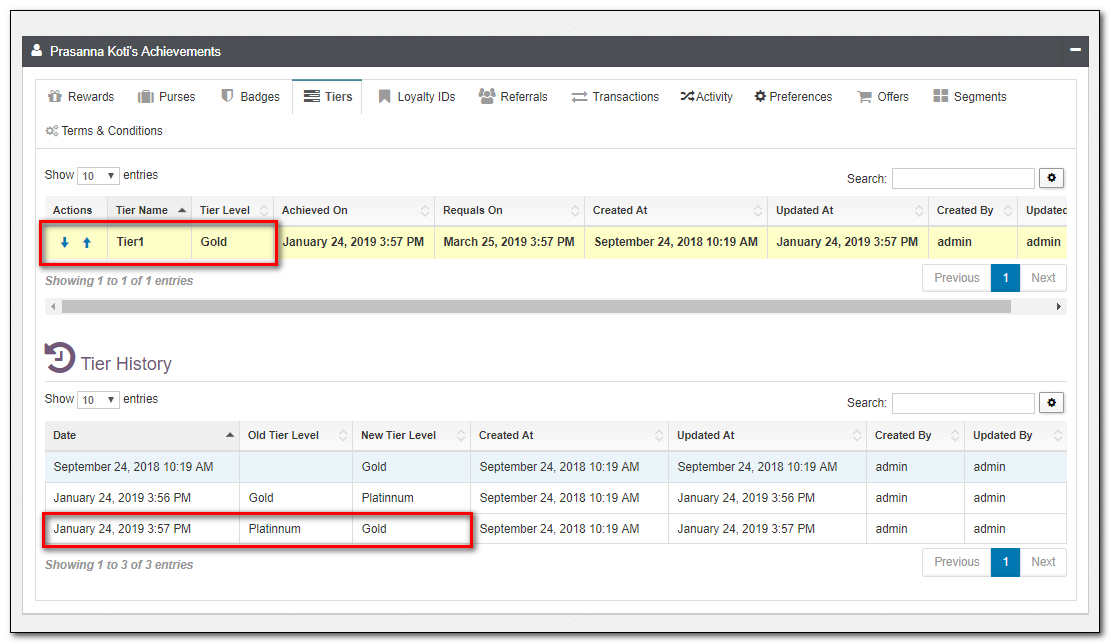Click the upgrade tier up arrow icon

tap(87, 243)
